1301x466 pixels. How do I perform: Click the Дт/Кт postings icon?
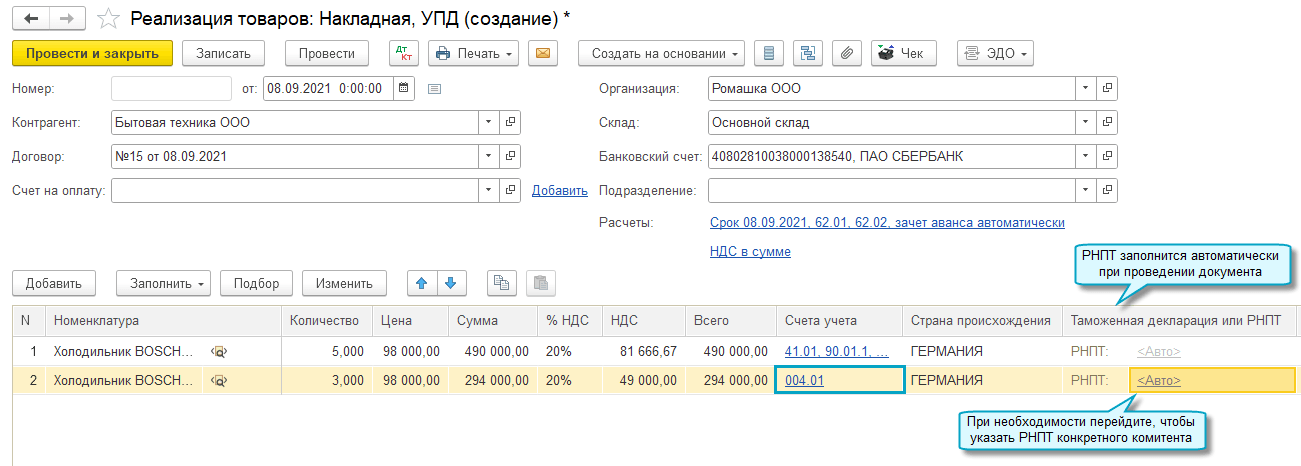404,53
